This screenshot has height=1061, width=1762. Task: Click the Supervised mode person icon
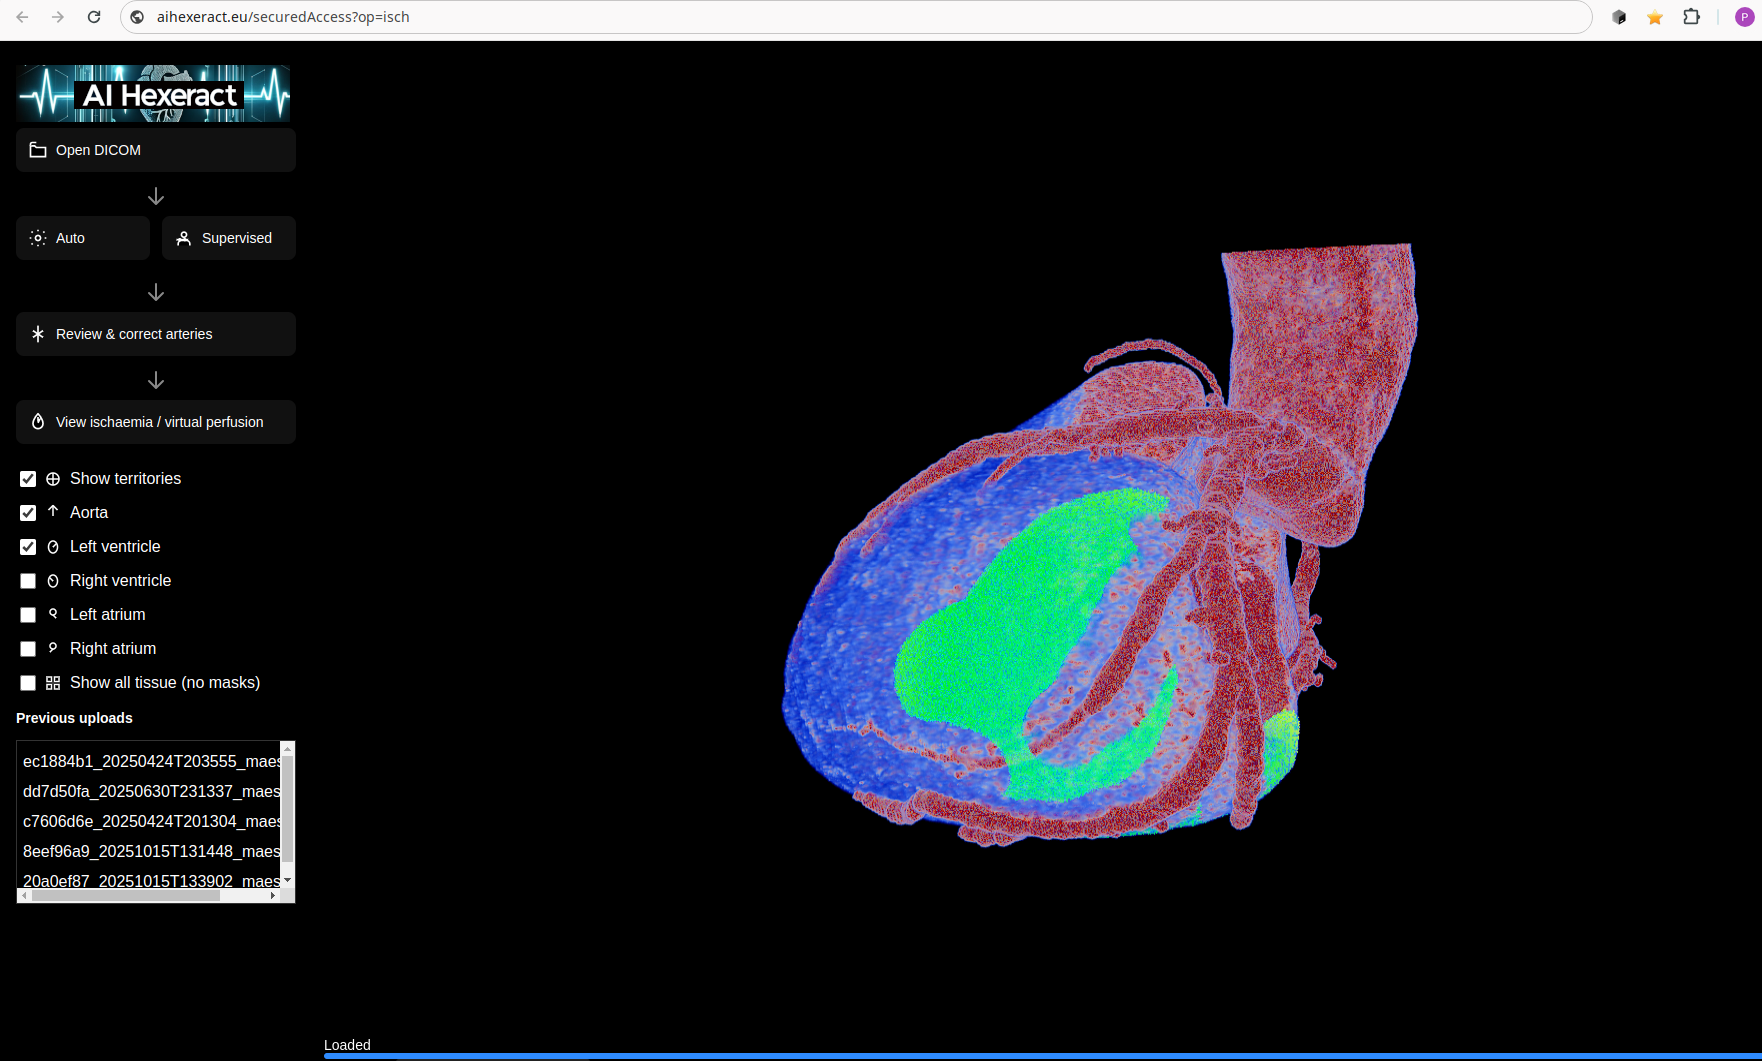[x=183, y=238]
